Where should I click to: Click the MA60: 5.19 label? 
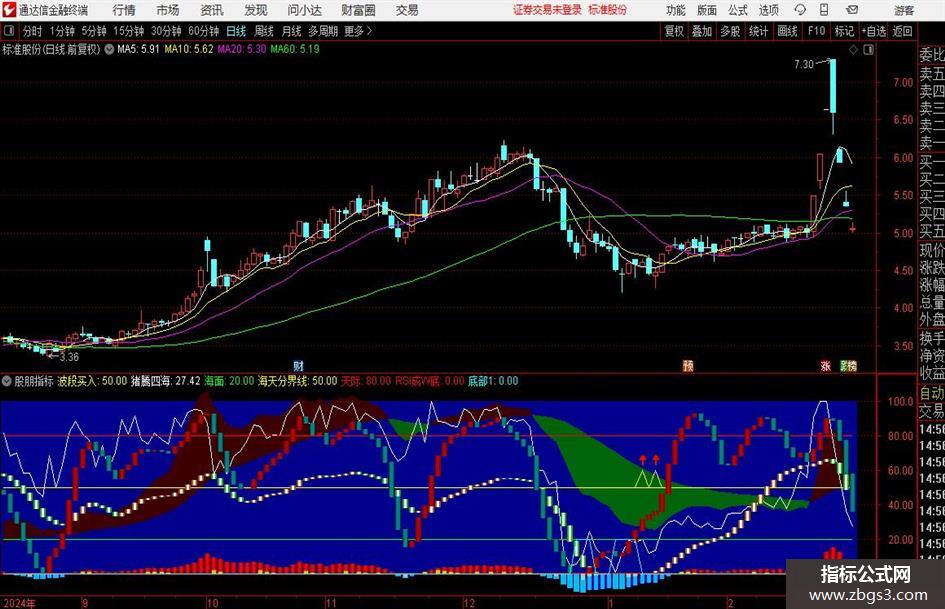click(295, 49)
